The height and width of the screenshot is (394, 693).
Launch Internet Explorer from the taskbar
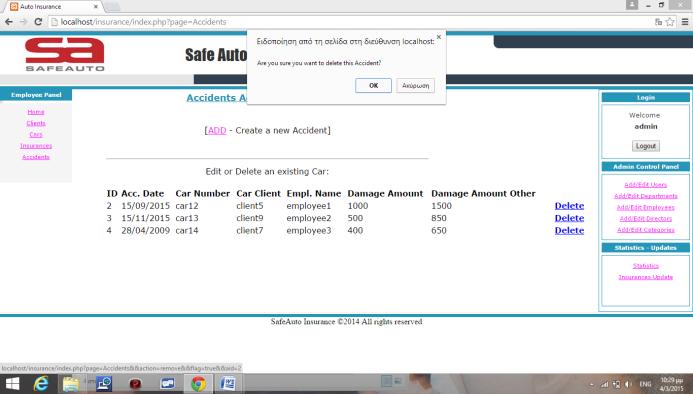41,383
